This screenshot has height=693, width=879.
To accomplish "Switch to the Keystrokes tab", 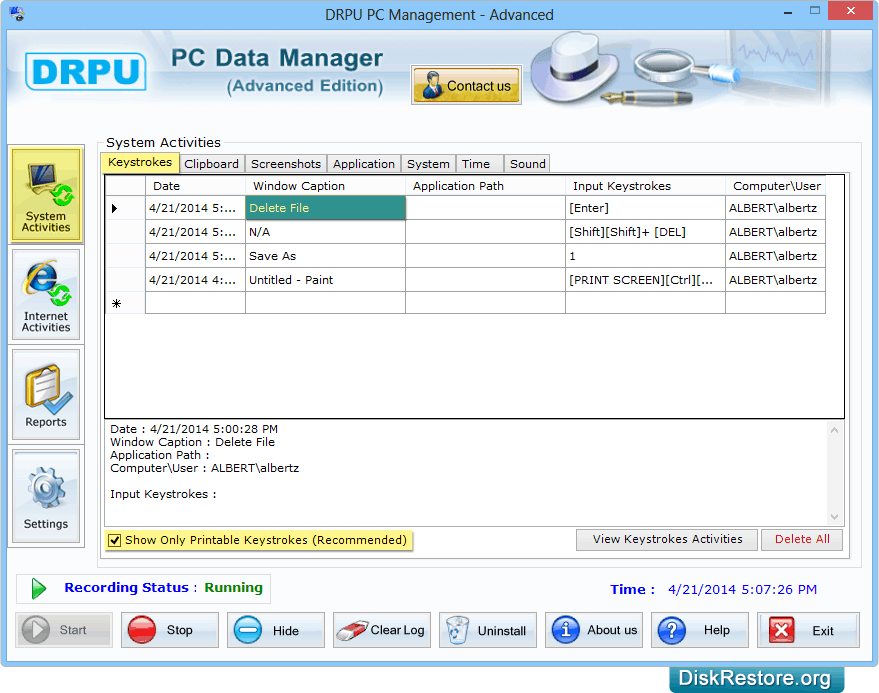I will [x=140, y=163].
